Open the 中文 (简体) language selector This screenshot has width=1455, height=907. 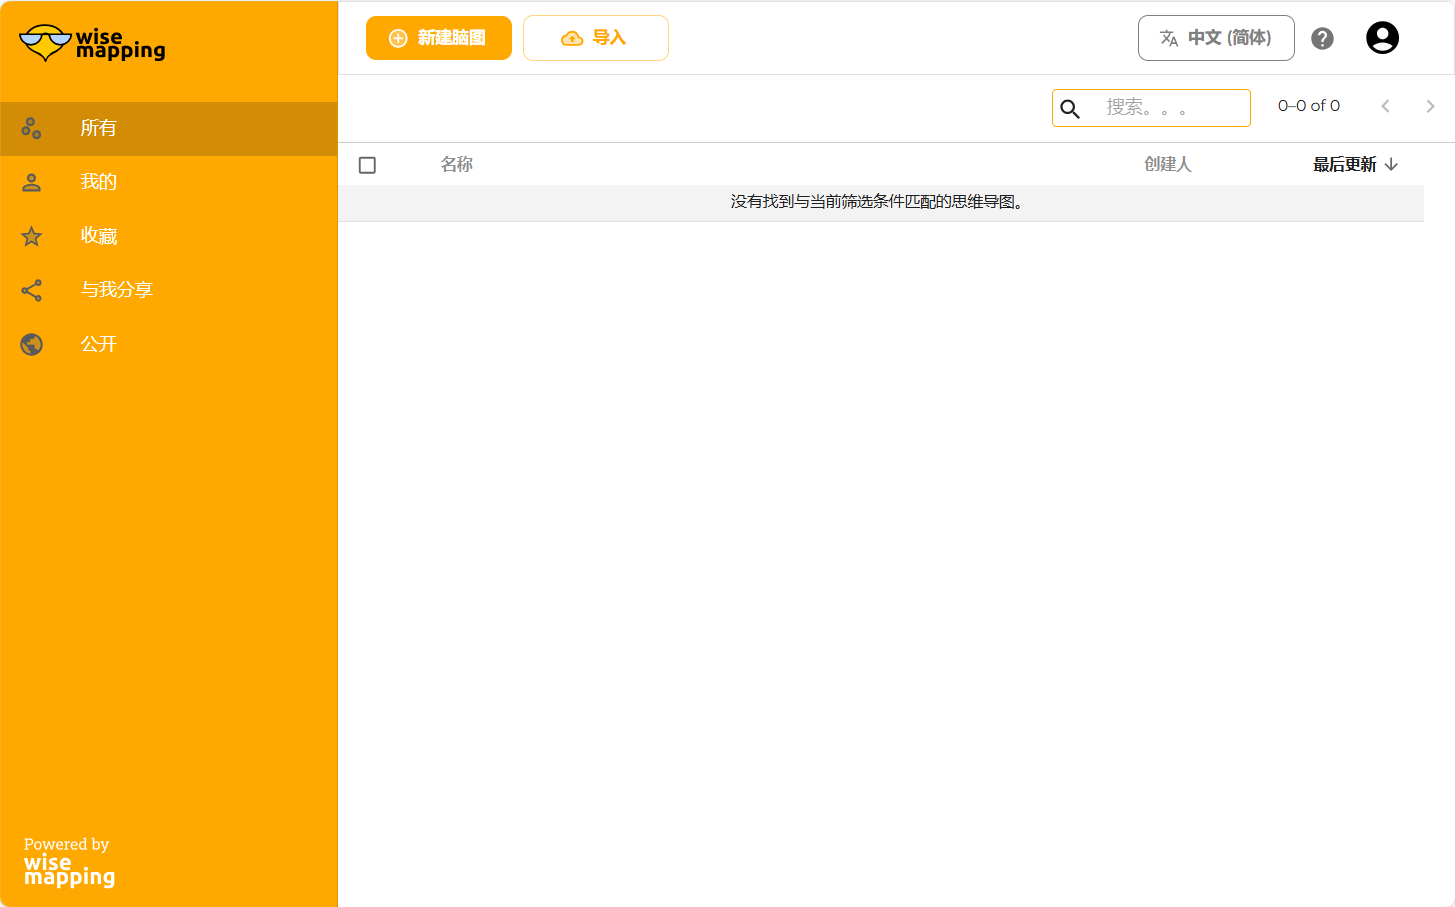(1216, 38)
